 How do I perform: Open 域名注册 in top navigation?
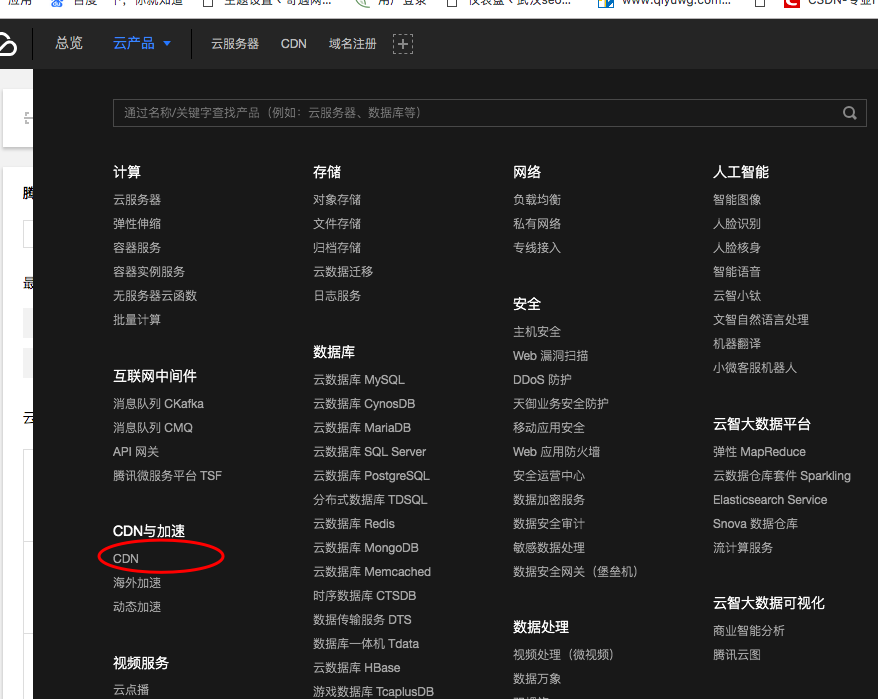tap(352, 44)
